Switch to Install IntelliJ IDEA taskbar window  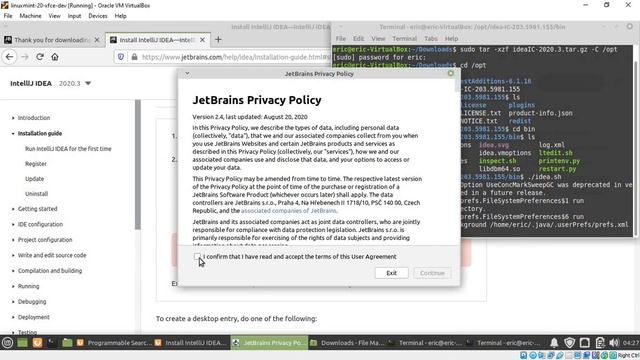click(191, 343)
